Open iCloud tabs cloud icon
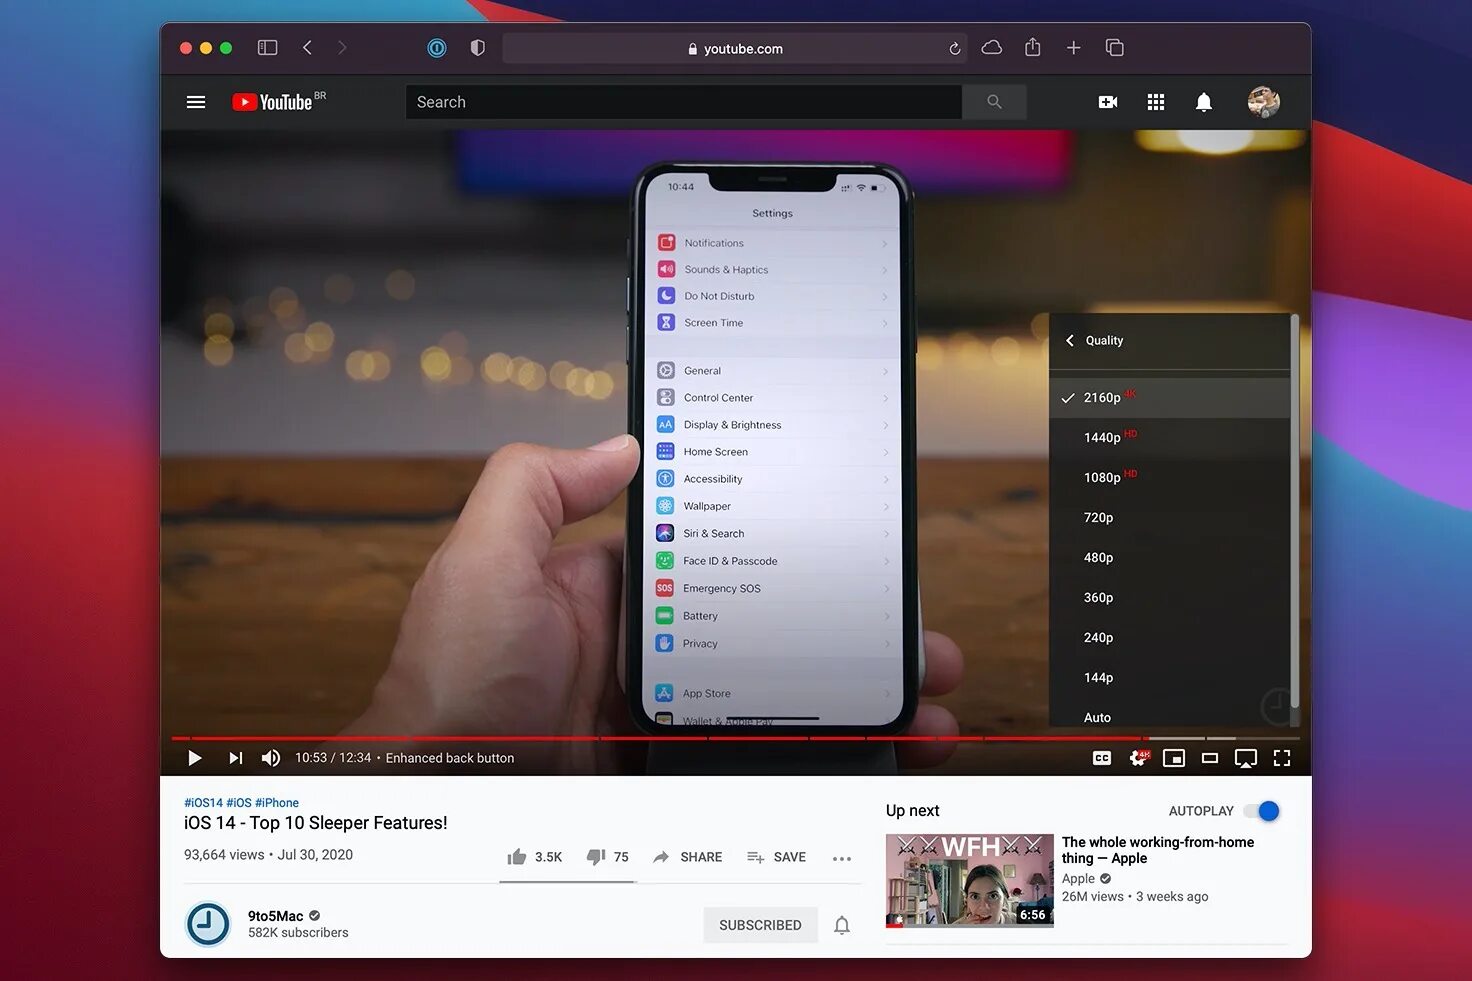1472x981 pixels. click(x=992, y=47)
